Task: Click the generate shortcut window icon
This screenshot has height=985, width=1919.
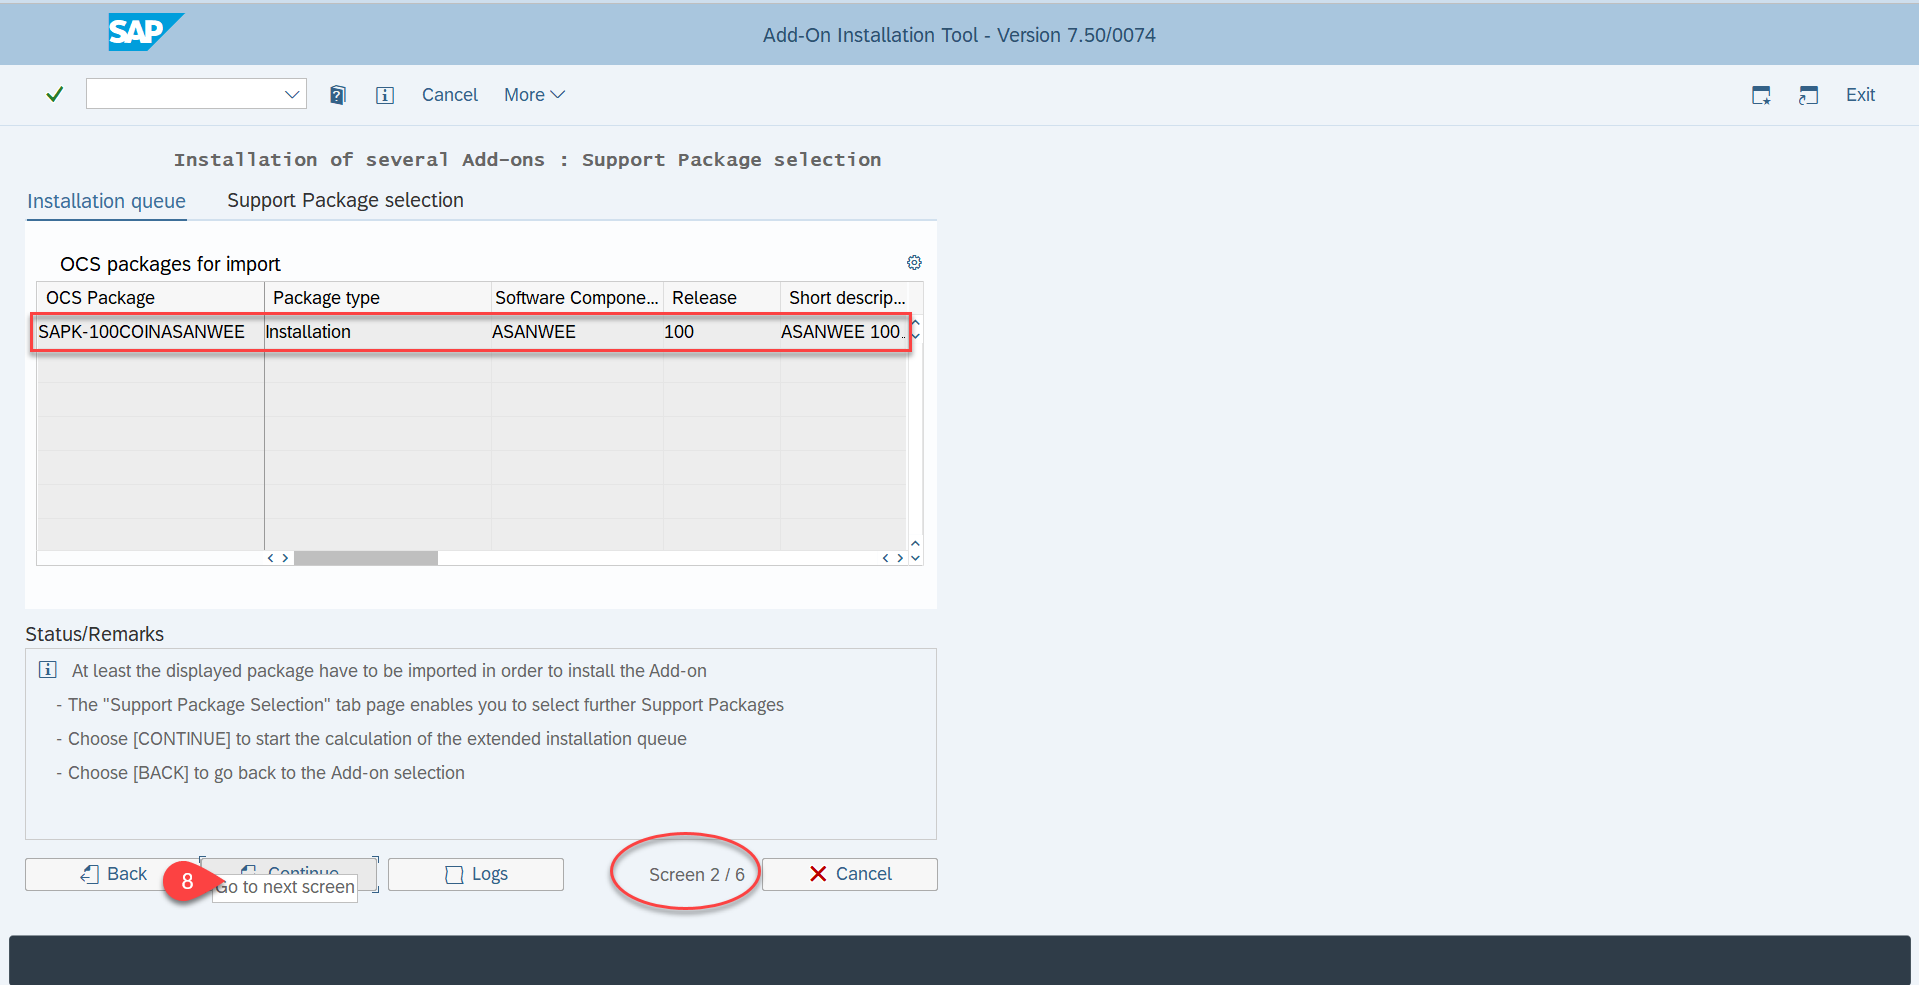Action: pos(1808,95)
